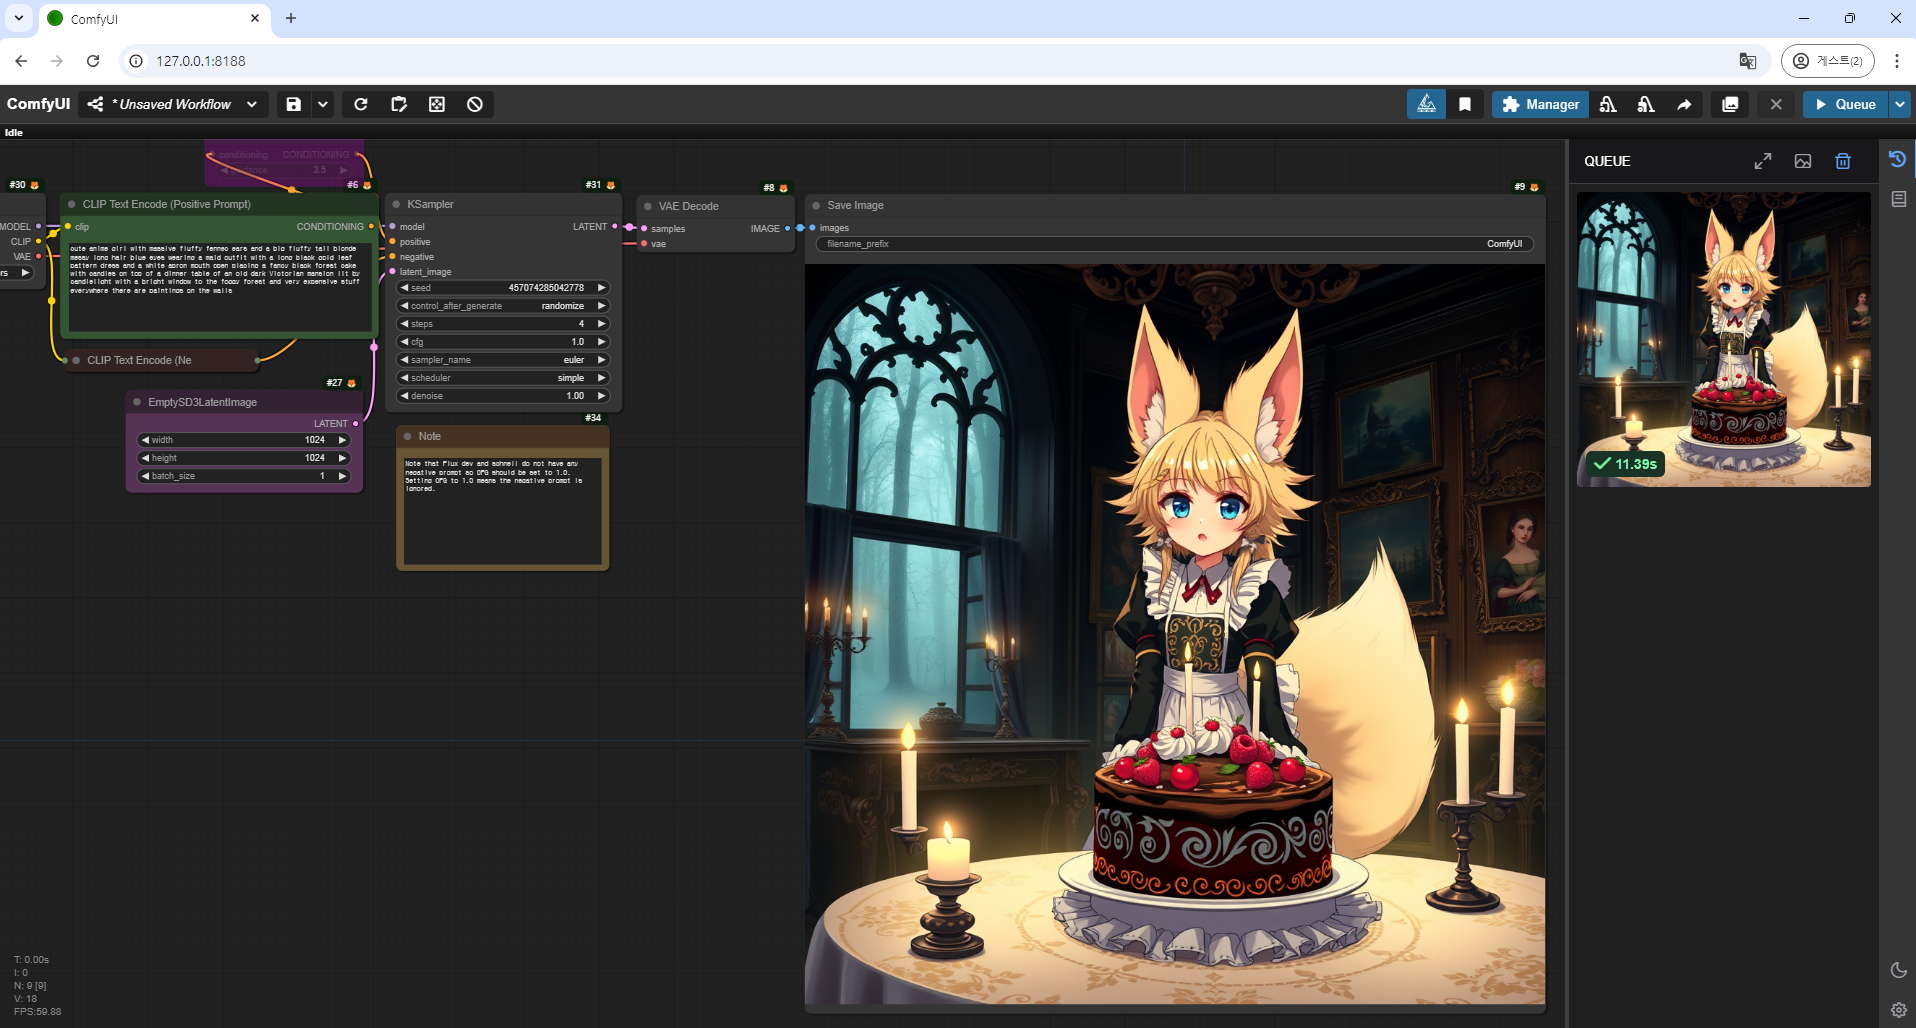Collapse the KSampler node via its dot

[x=396, y=204]
